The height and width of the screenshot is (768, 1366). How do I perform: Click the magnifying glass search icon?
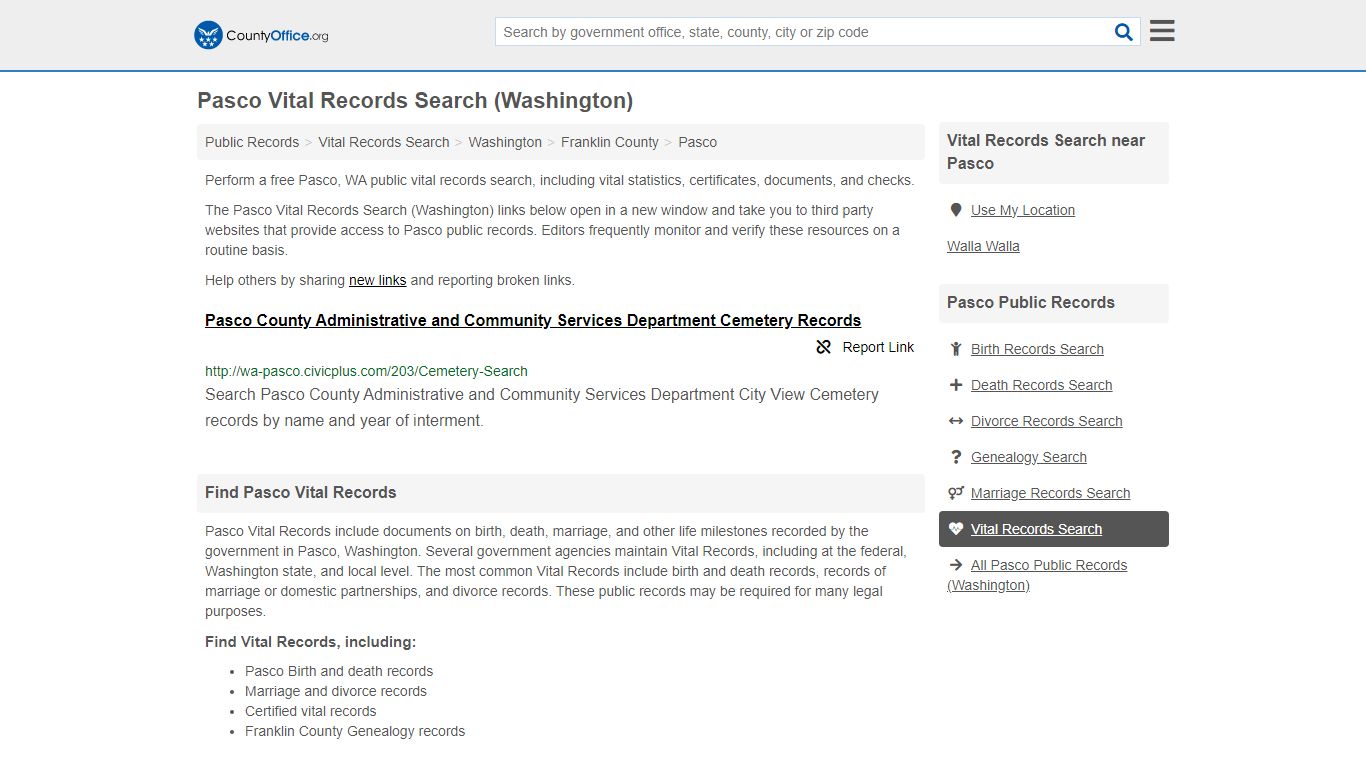[1124, 32]
